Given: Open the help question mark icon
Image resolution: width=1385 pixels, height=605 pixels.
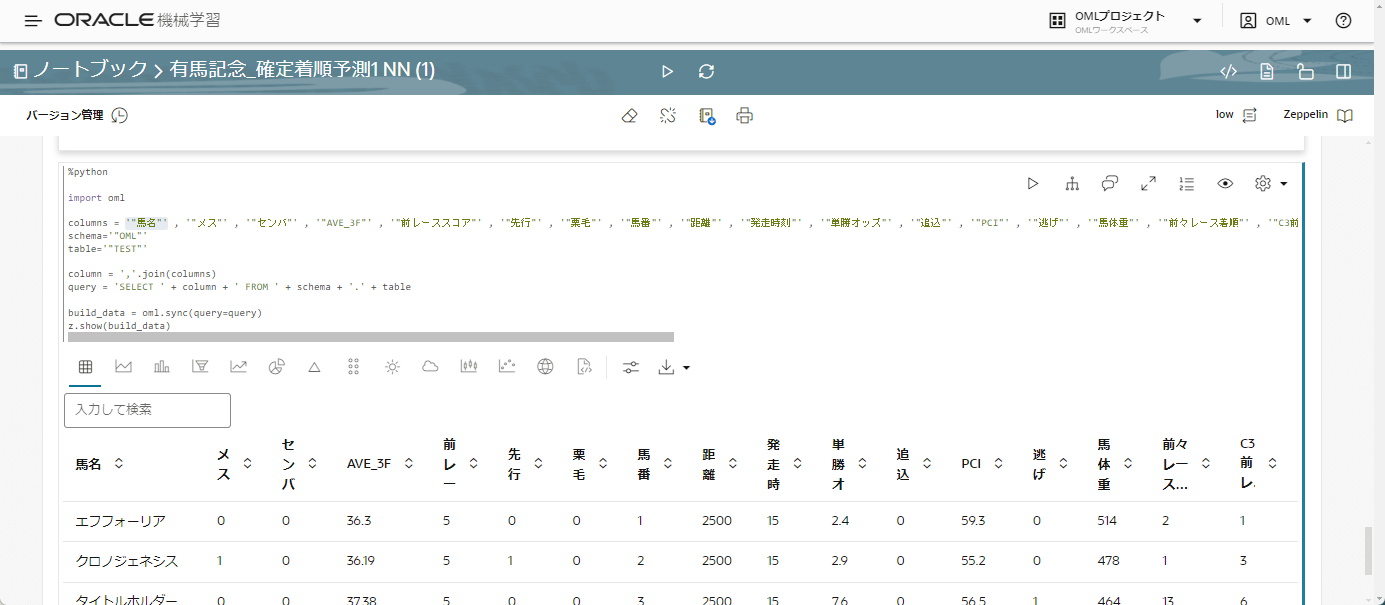Looking at the screenshot, I should click(1343, 21).
